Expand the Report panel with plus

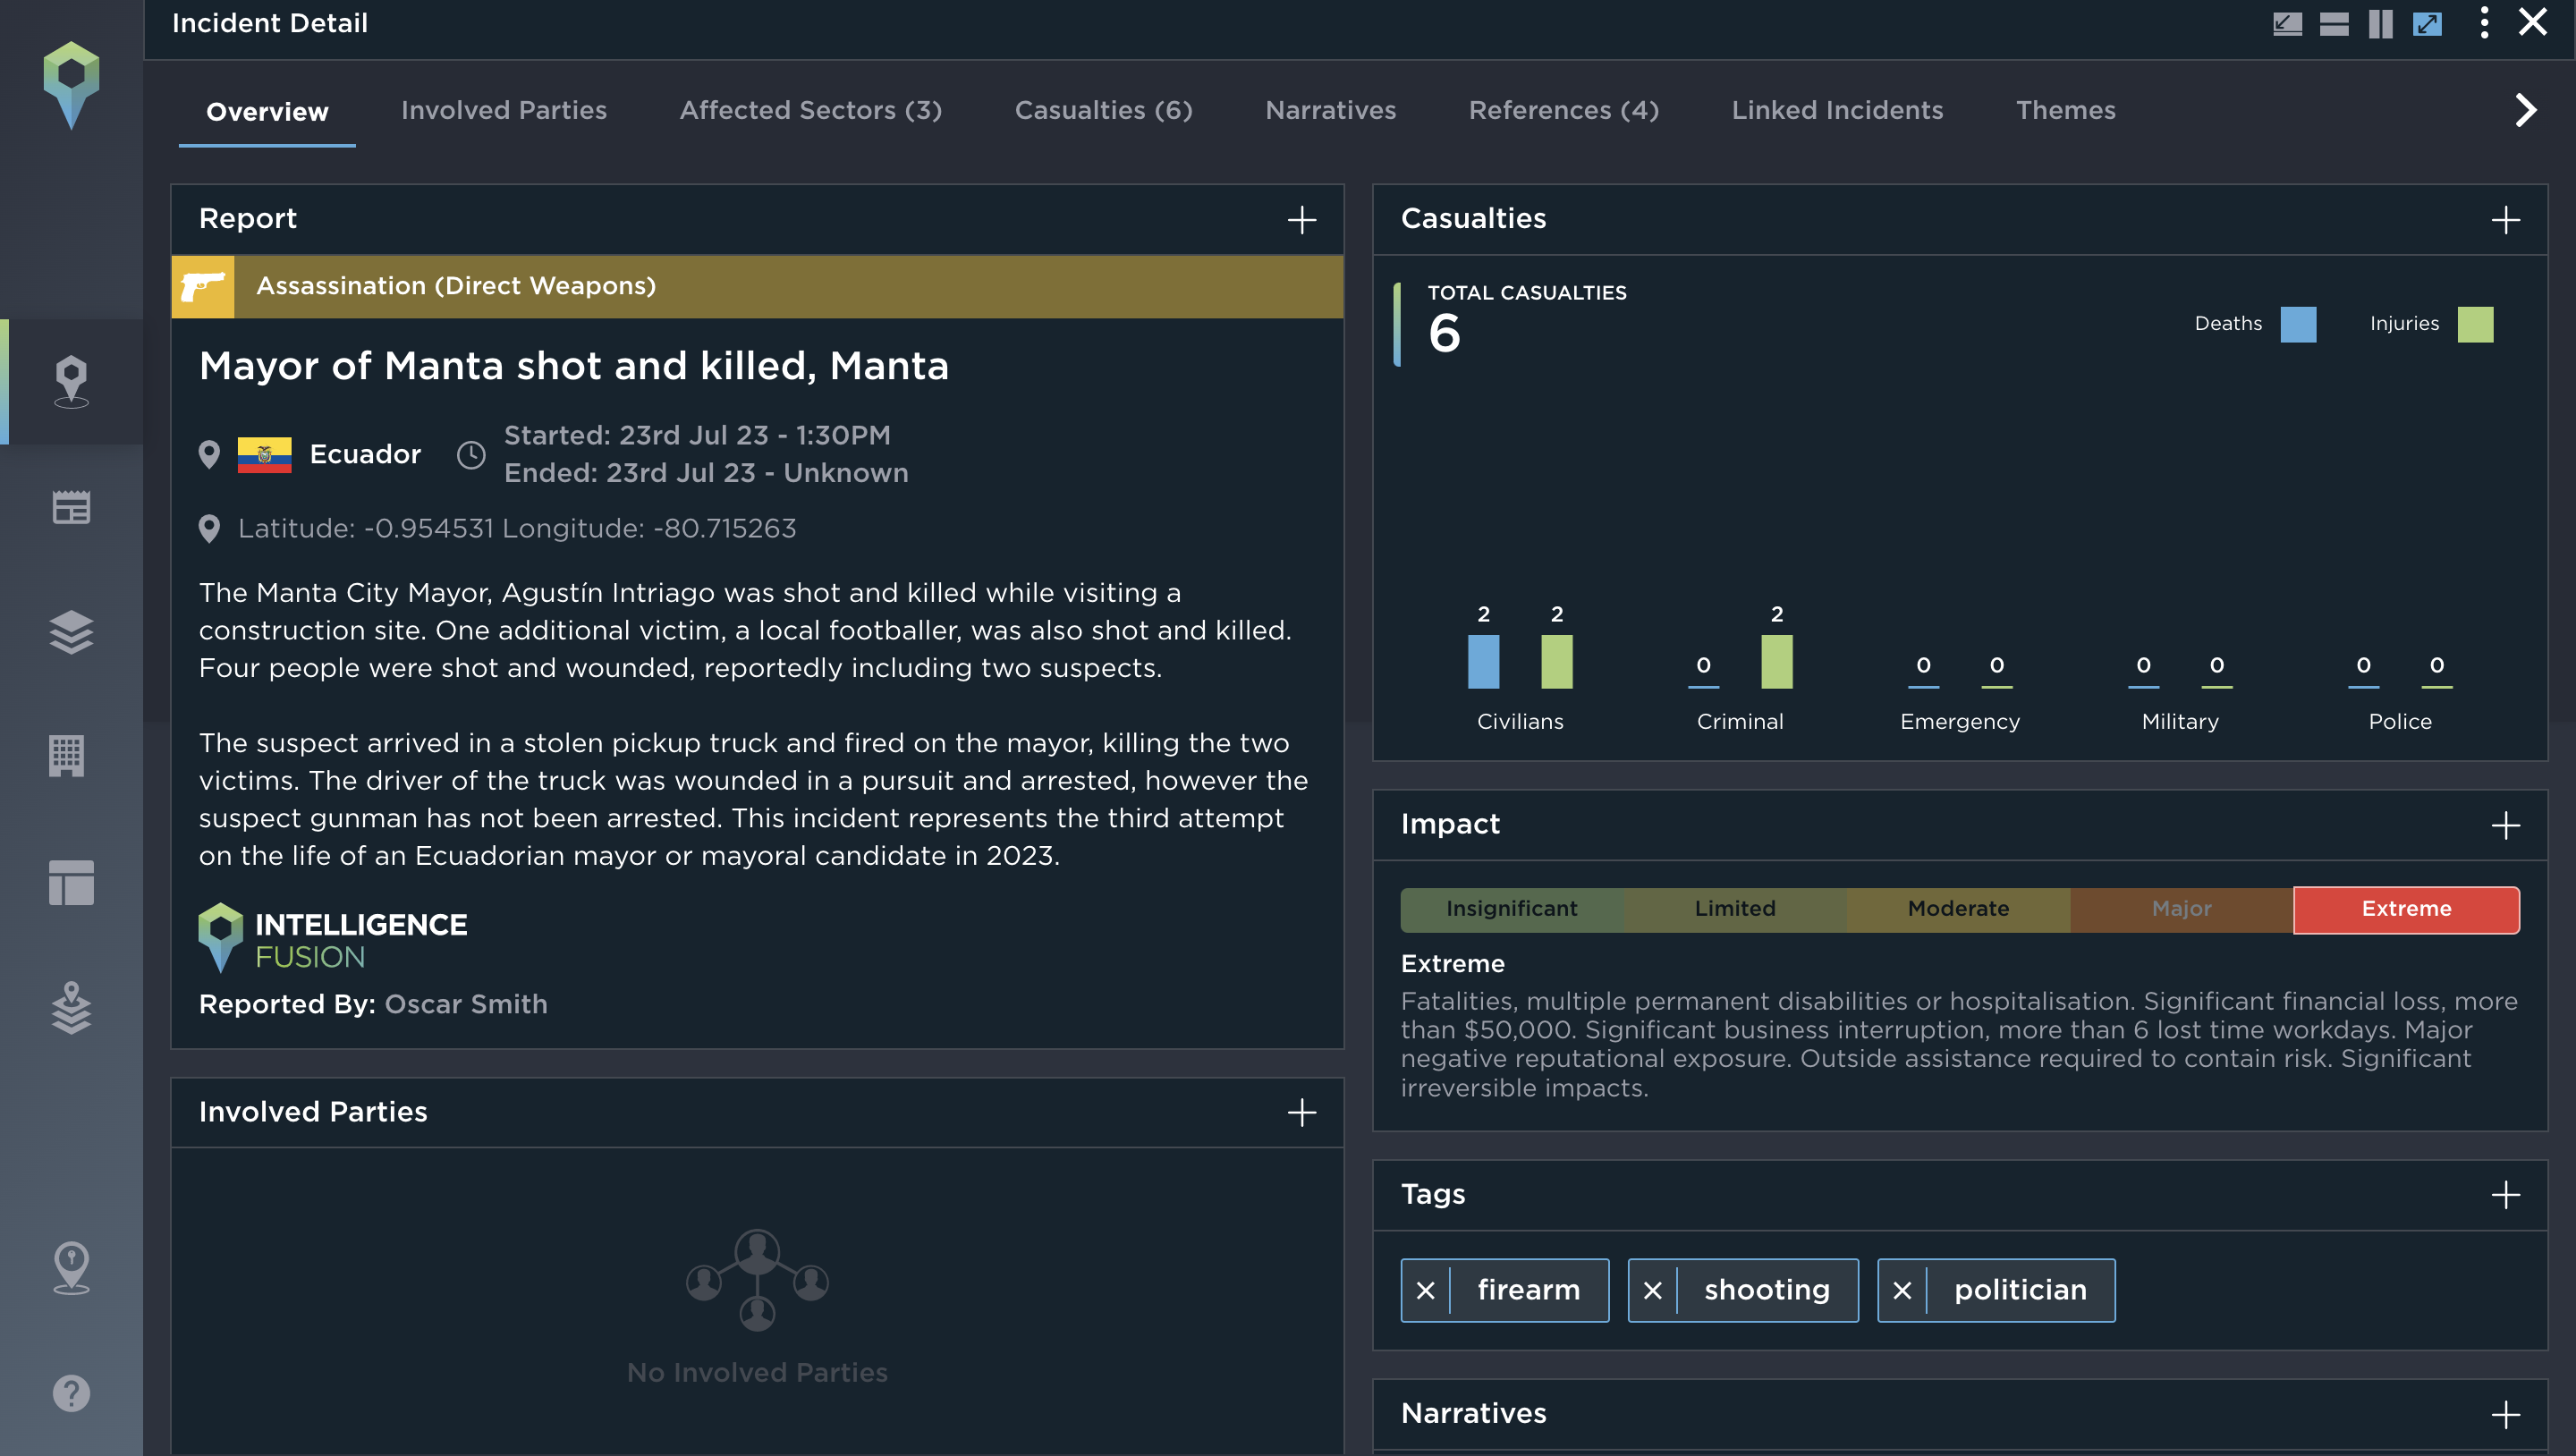tap(1301, 220)
